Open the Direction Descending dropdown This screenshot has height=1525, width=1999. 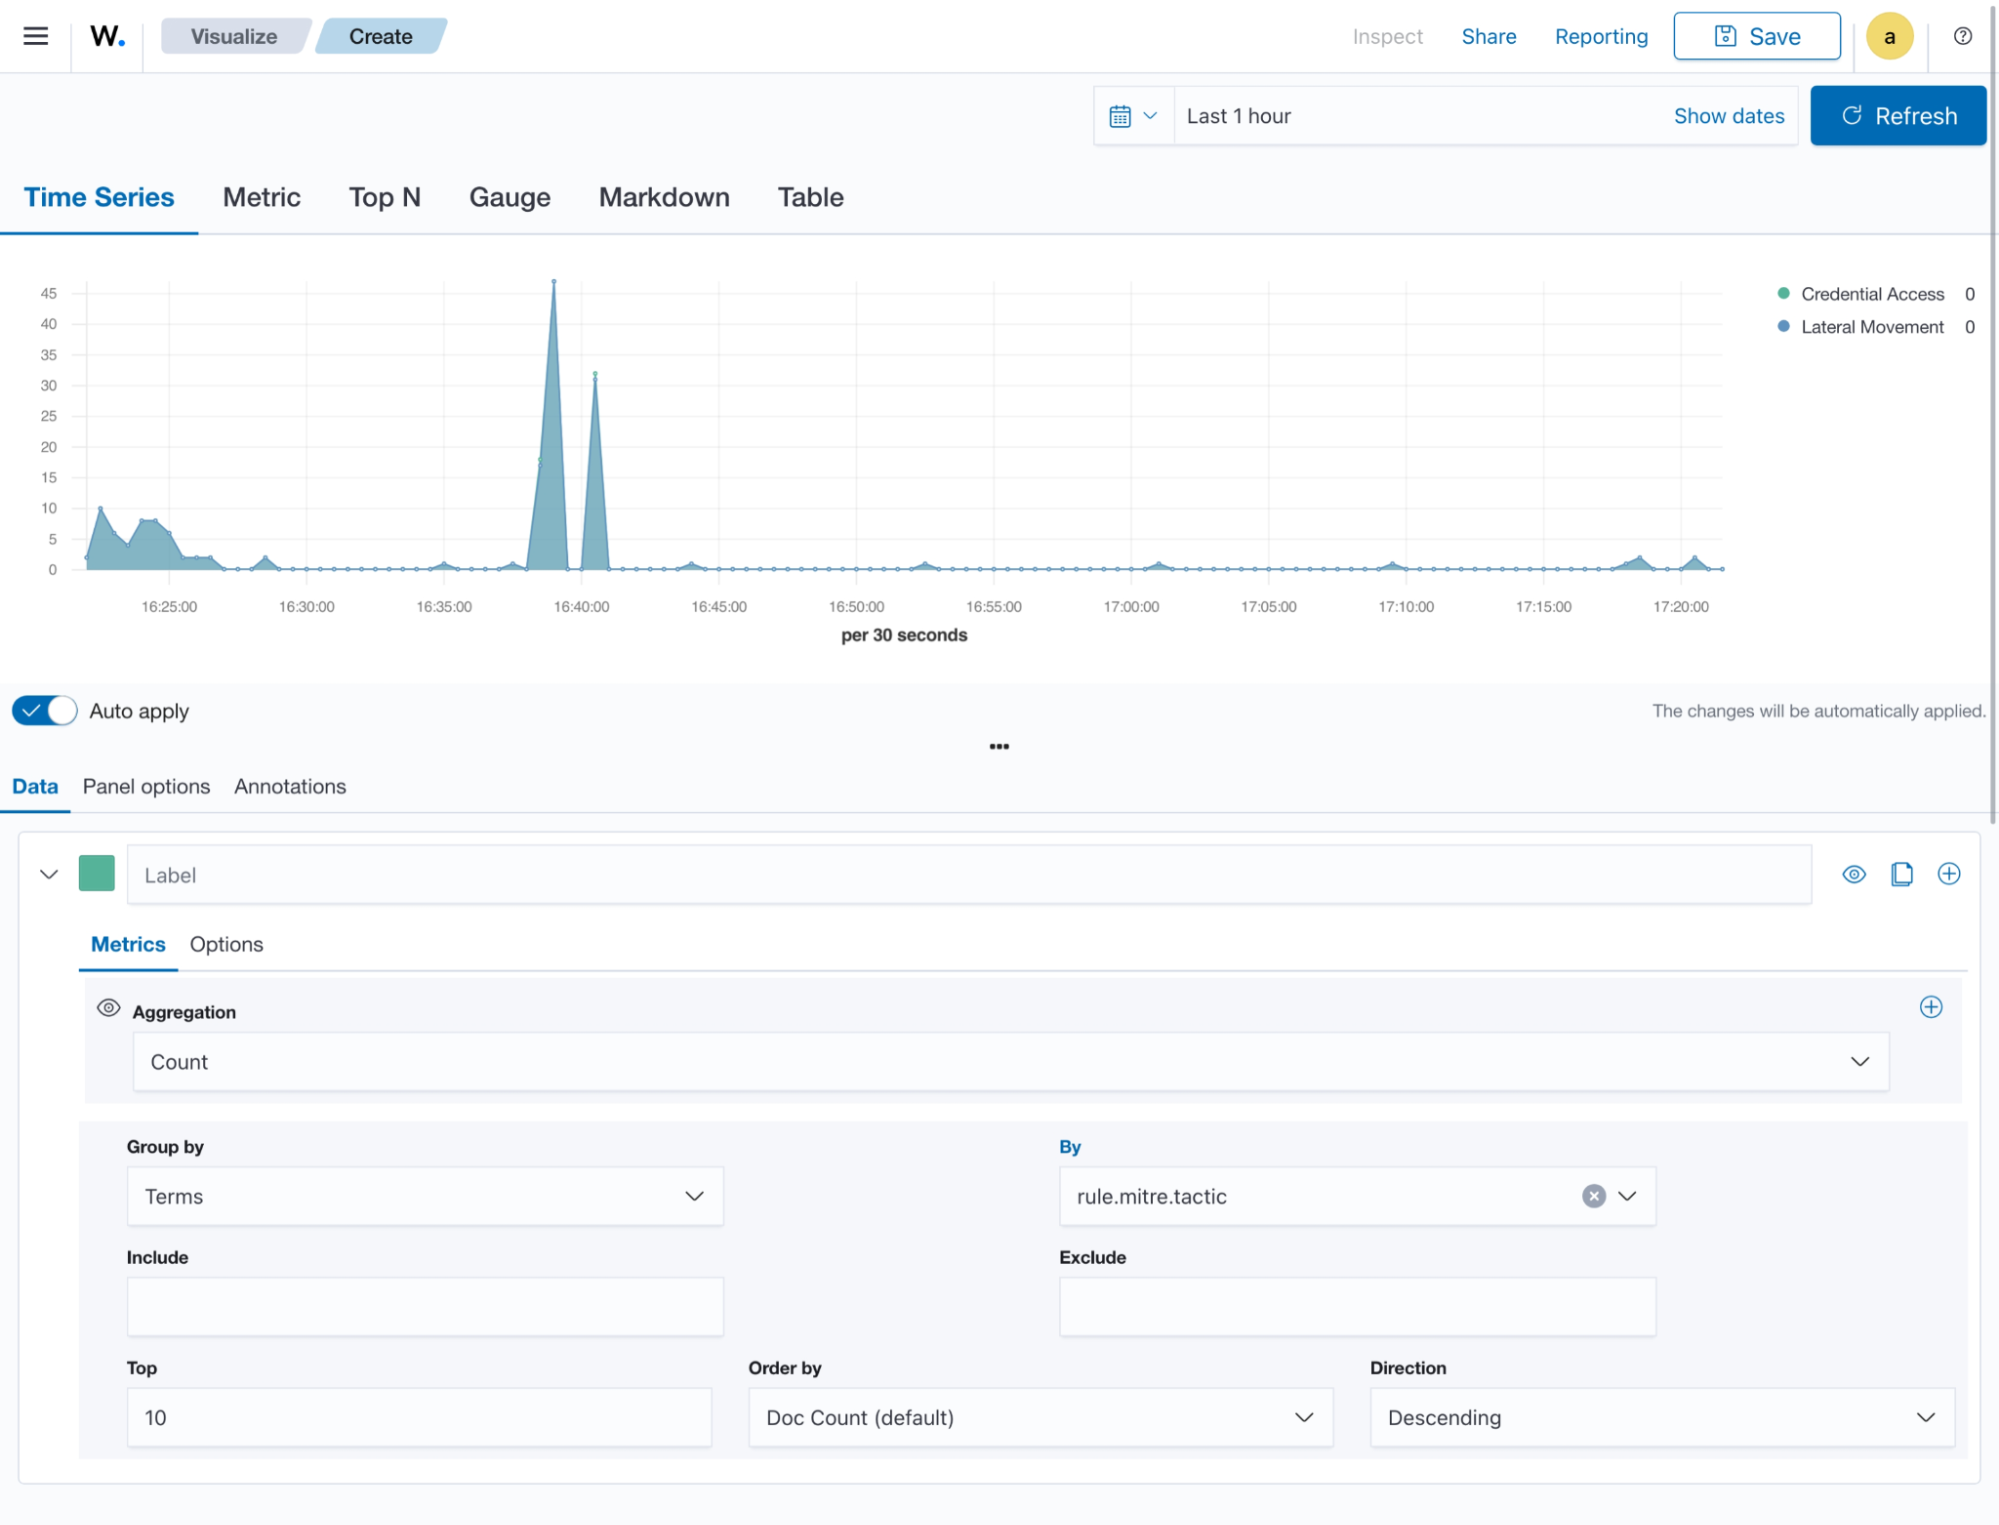[x=1661, y=1417]
